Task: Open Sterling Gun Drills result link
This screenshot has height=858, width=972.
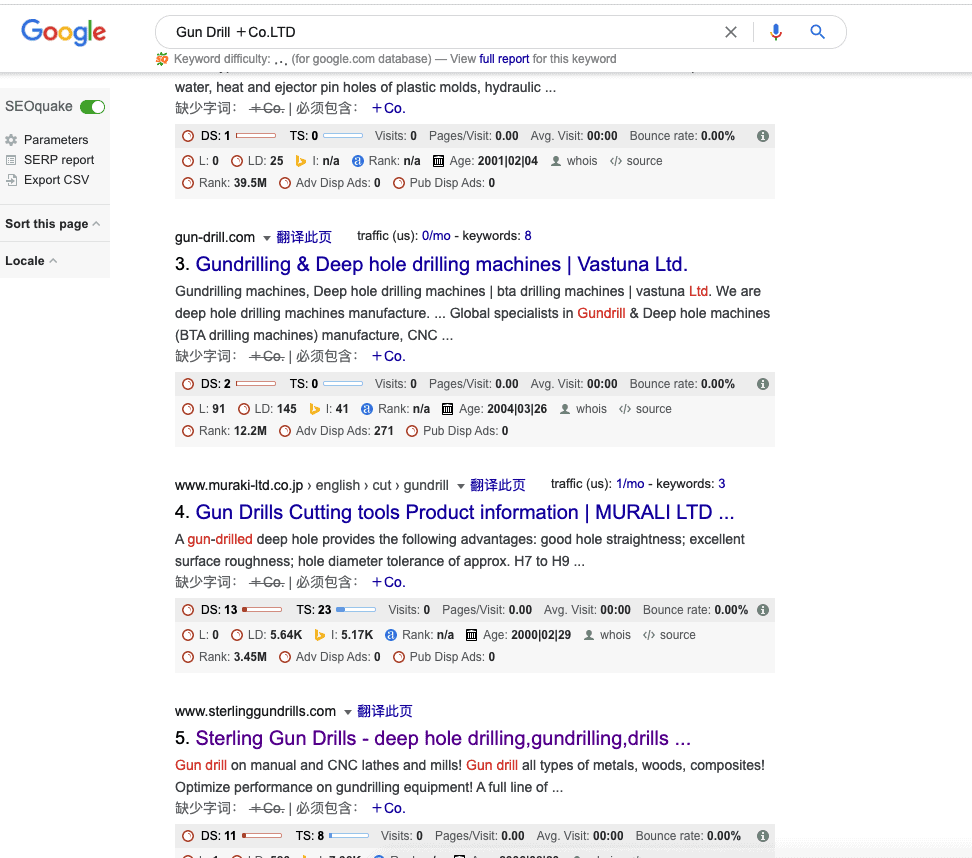Action: (443, 738)
